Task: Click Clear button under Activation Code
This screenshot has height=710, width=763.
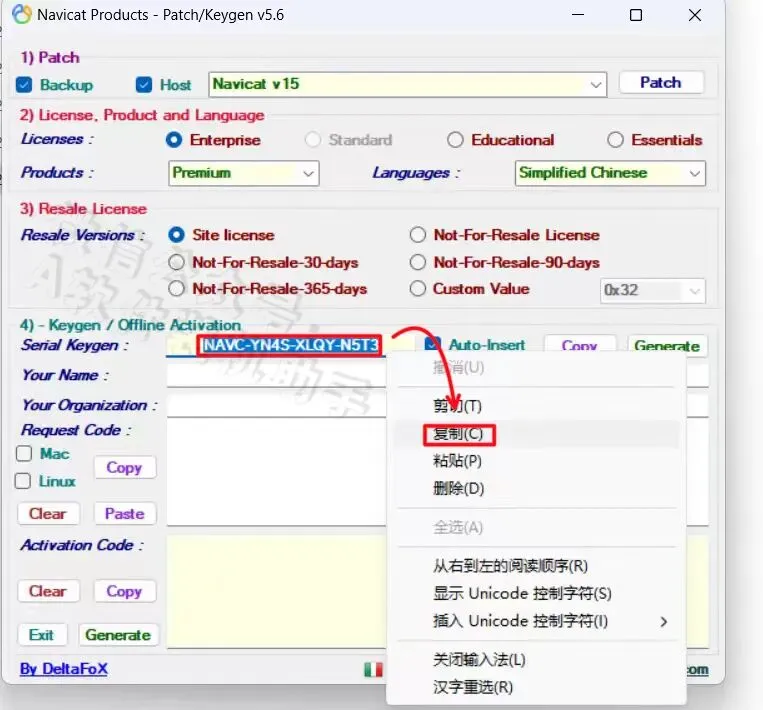Action: 48,591
